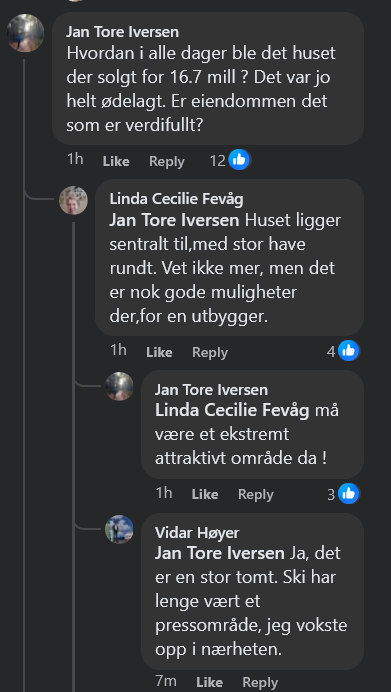Open Linda Cecilie Fevåg's author name link
Image resolution: width=391 pixels, height=692 pixels.
(176, 199)
